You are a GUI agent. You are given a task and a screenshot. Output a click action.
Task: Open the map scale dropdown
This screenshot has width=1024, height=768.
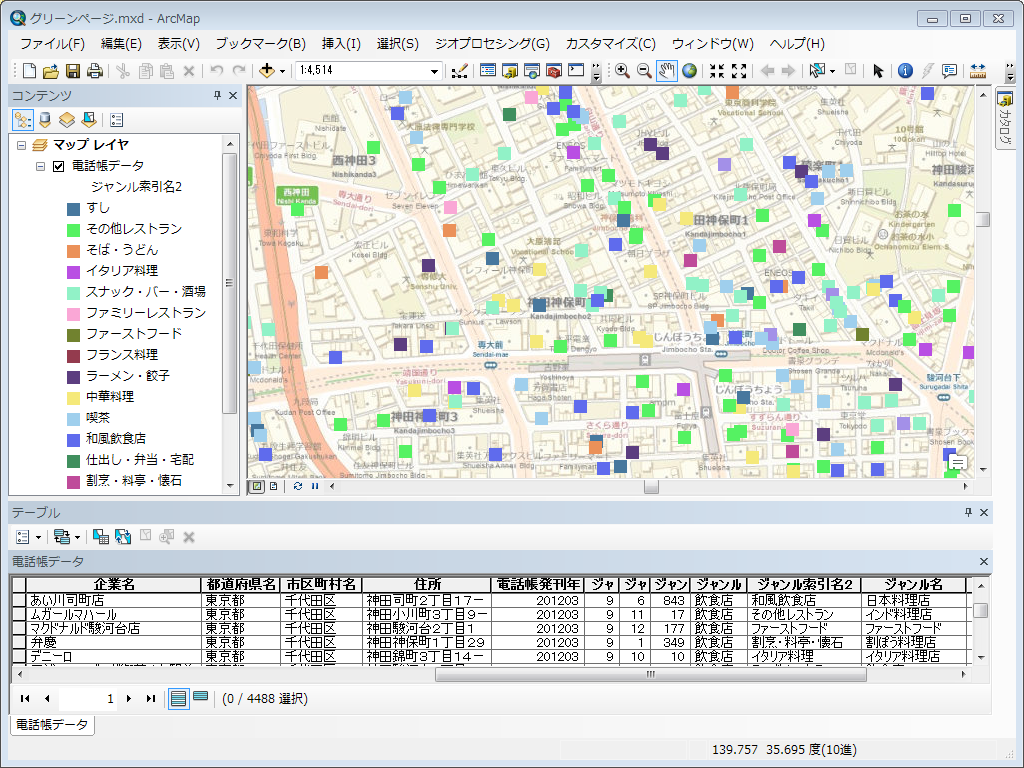pos(434,71)
